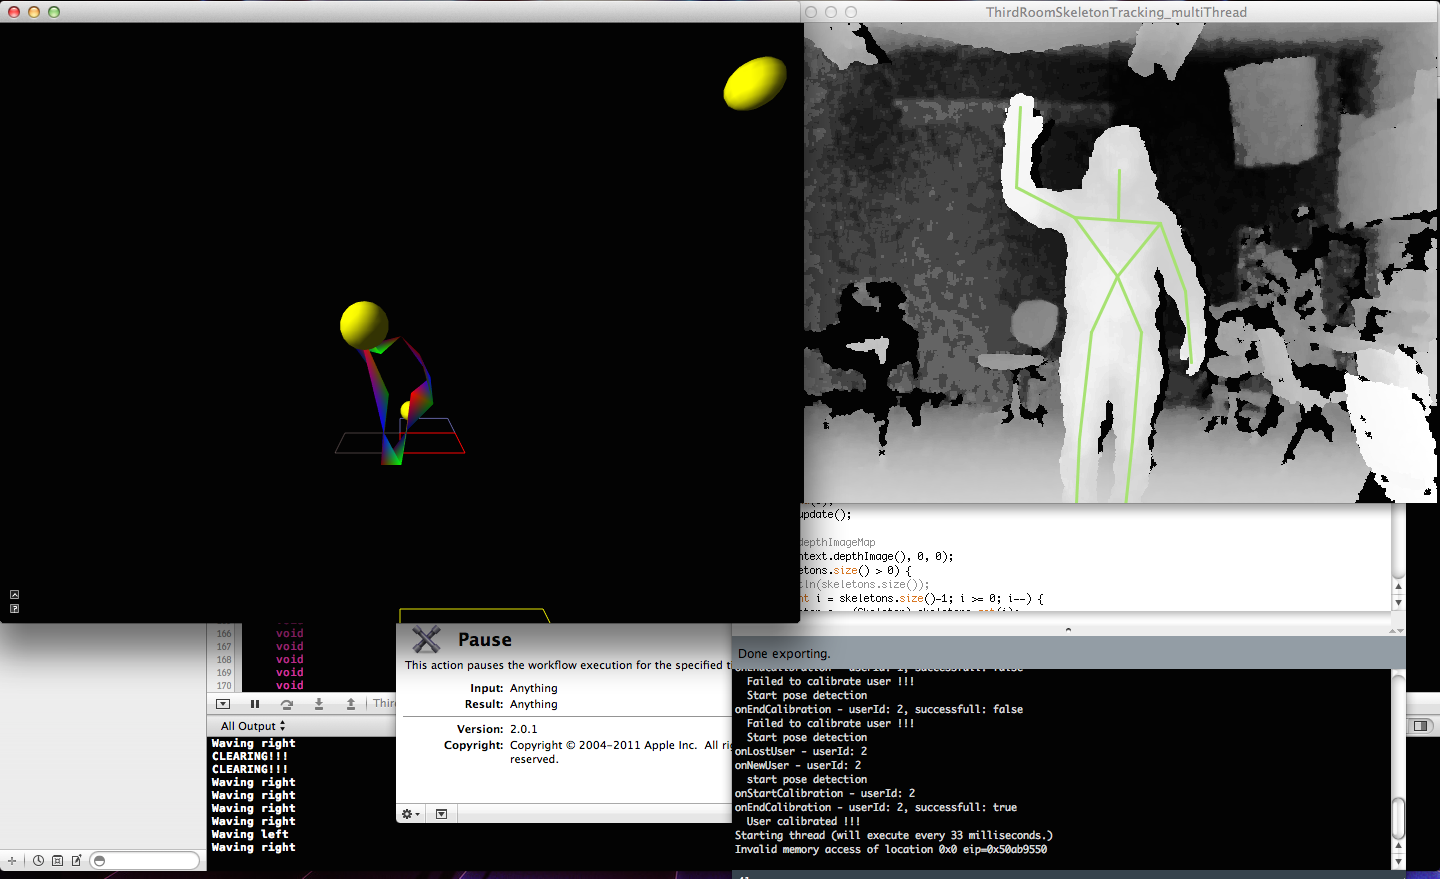Viewport: 1440px width, 879px height.
Task: Click the yellow ellipse in the sketch corner
Action: (x=755, y=83)
